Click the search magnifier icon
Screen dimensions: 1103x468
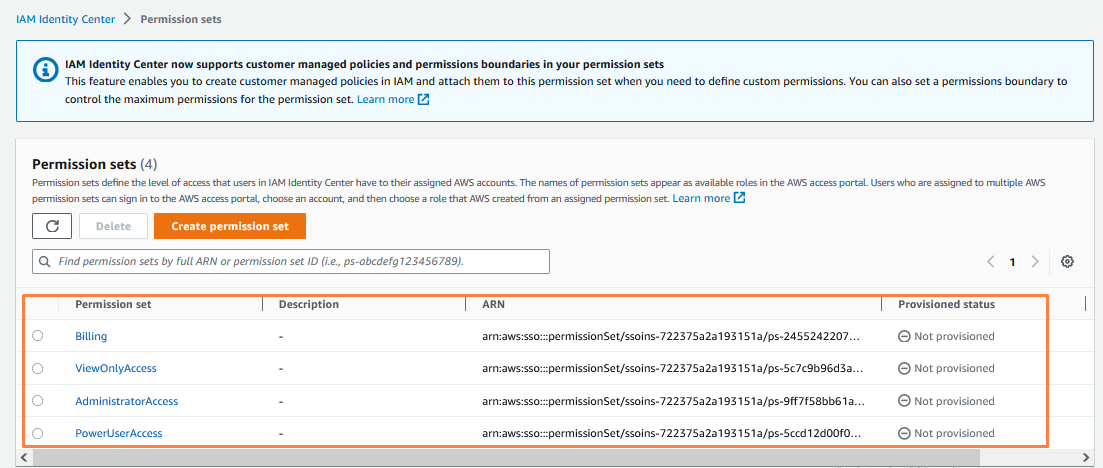click(x=45, y=262)
